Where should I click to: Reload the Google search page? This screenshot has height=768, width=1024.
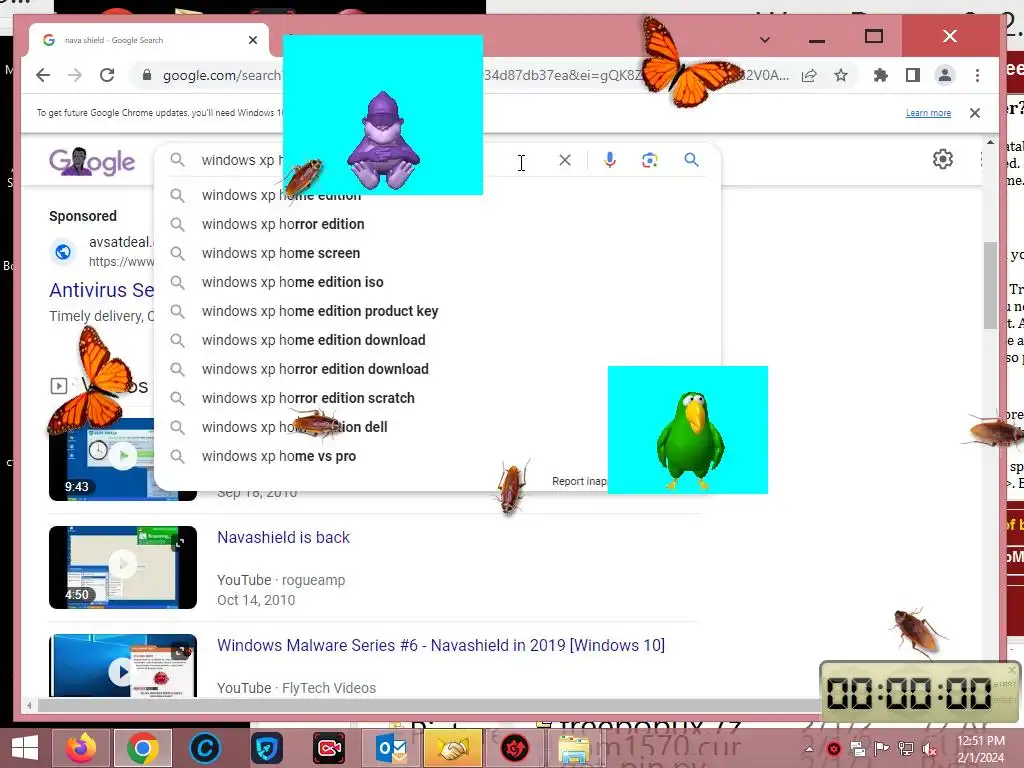click(x=107, y=75)
